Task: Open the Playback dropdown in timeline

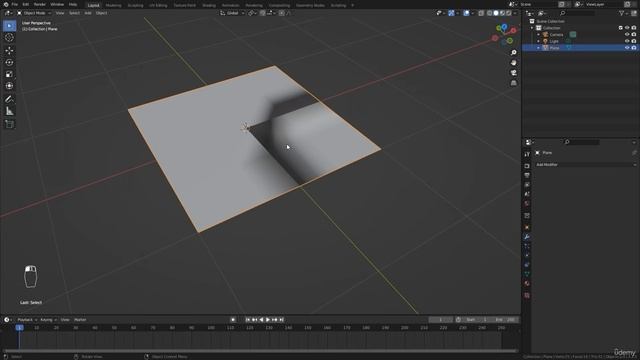Action: coord(27,320)
